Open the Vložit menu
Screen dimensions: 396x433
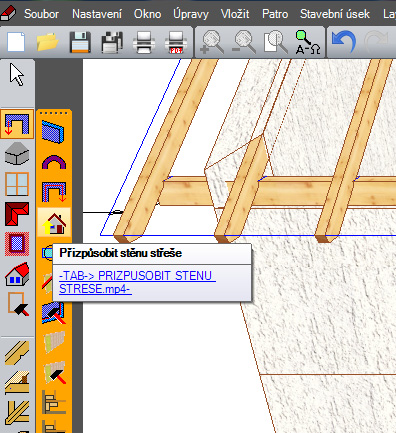click(x=235, y=14)
